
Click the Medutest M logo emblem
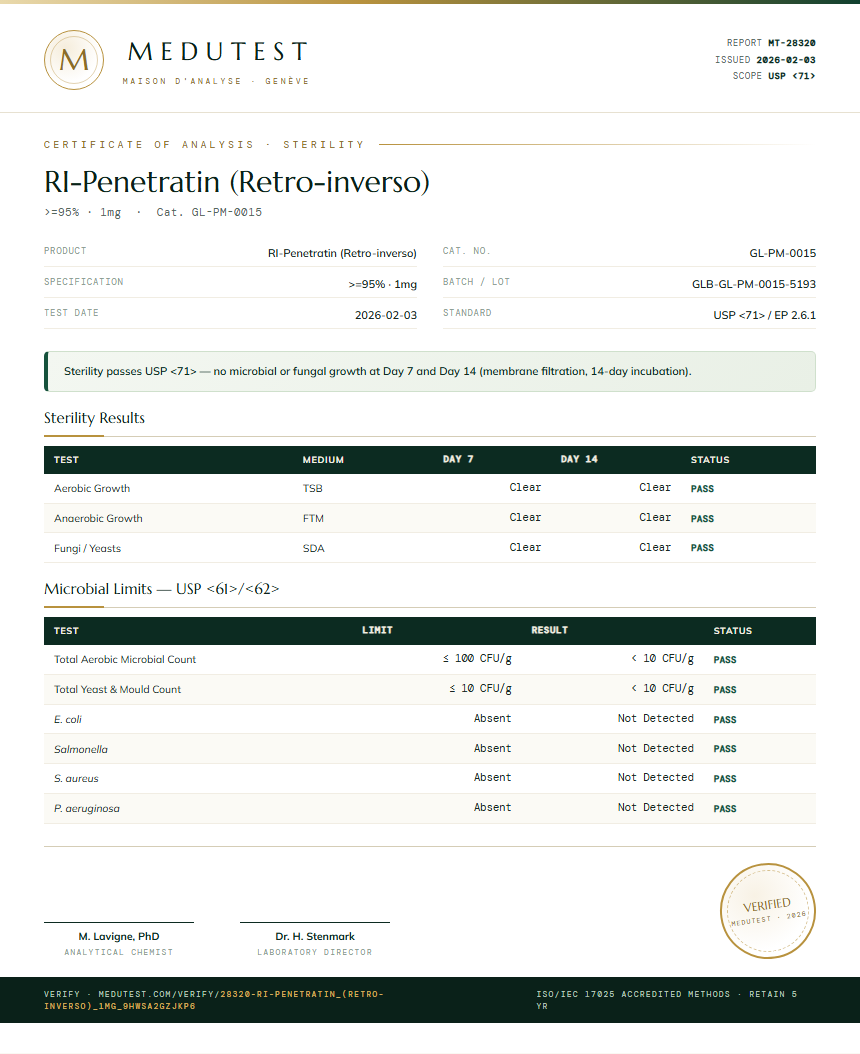(x=74, y=60)
